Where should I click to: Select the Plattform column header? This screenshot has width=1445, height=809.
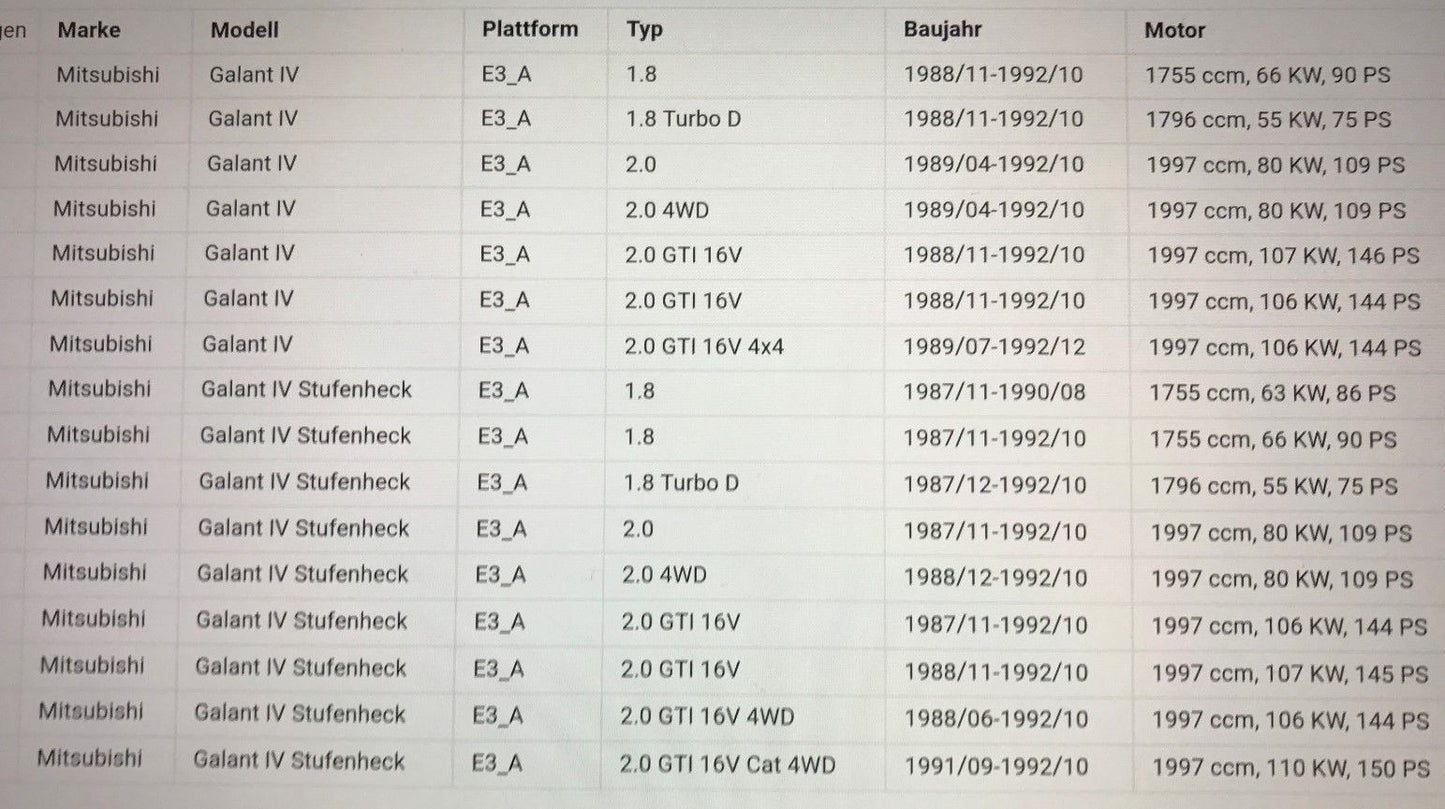(x=530, y=29)
